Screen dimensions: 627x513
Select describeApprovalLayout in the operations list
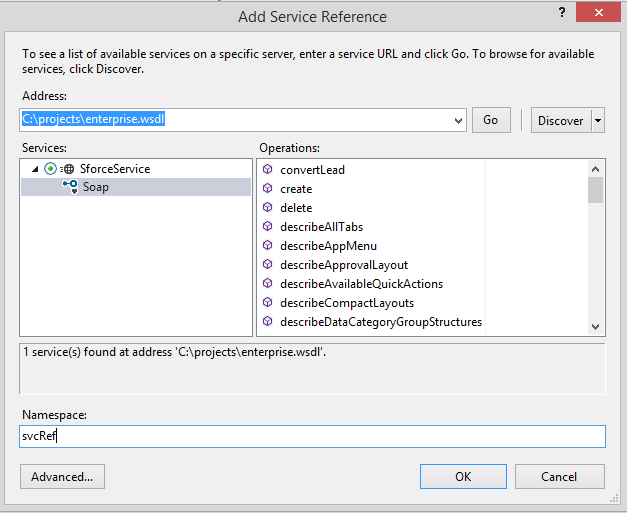(x=344, y=265)
